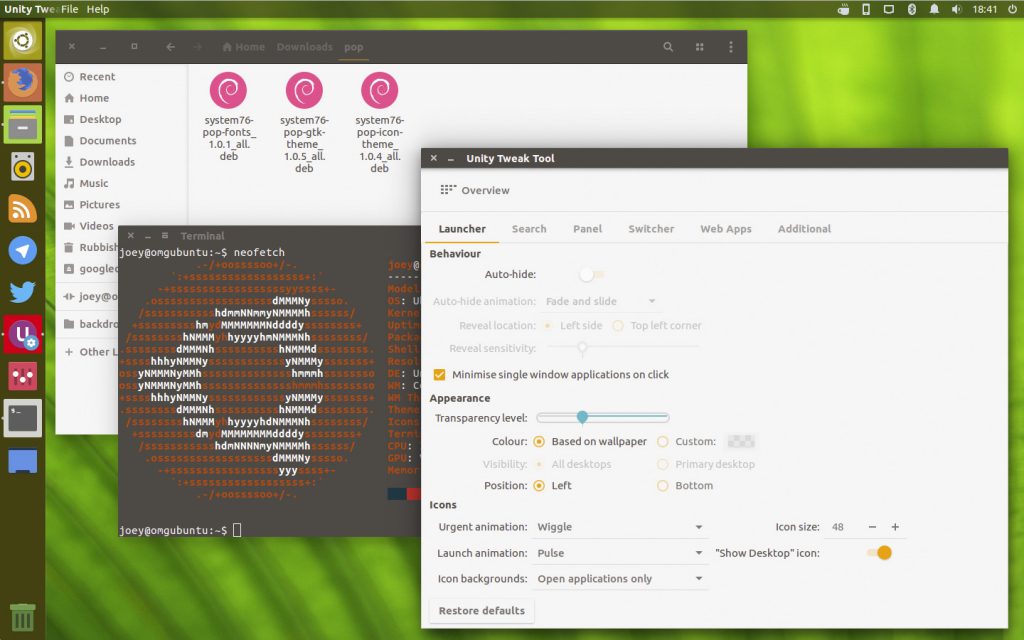Open the Rubbish bin in launcher

[x=23, y=616]
